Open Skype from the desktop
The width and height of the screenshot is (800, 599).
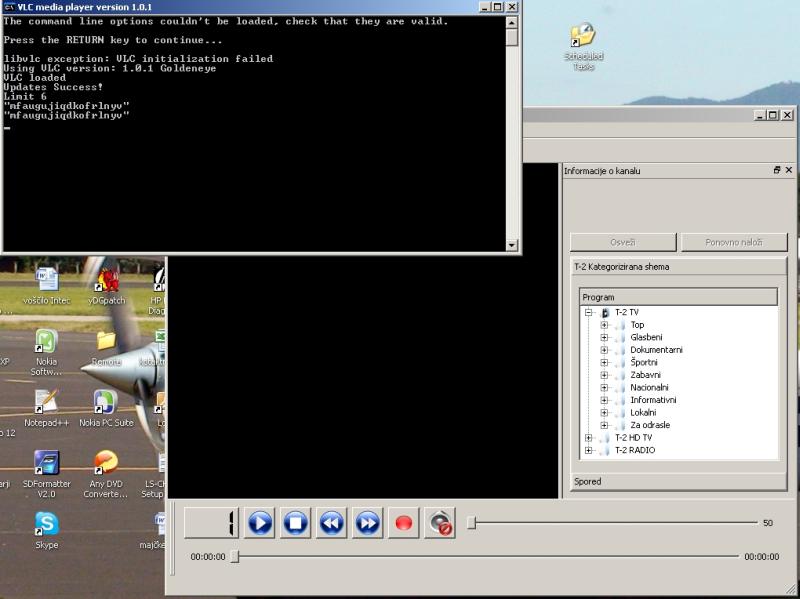click(x=46, y=524)
